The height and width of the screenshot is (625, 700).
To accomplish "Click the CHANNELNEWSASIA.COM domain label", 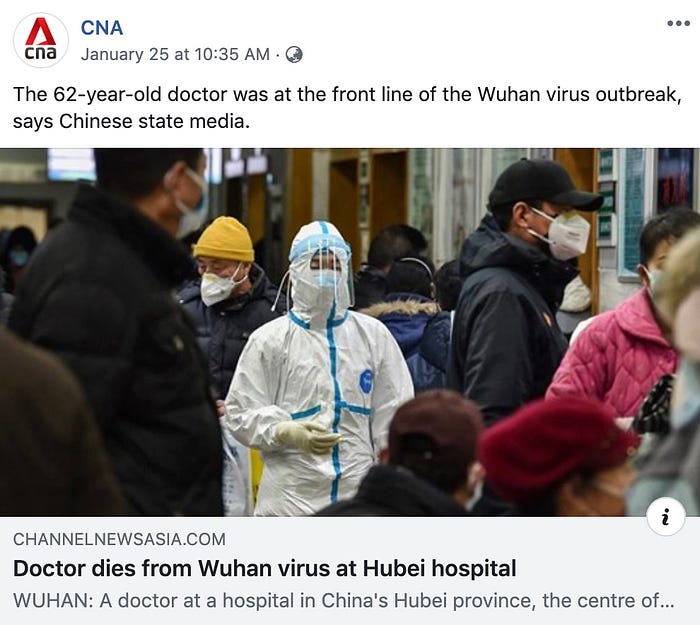I will pyautogui.click(x=119, y=539).
